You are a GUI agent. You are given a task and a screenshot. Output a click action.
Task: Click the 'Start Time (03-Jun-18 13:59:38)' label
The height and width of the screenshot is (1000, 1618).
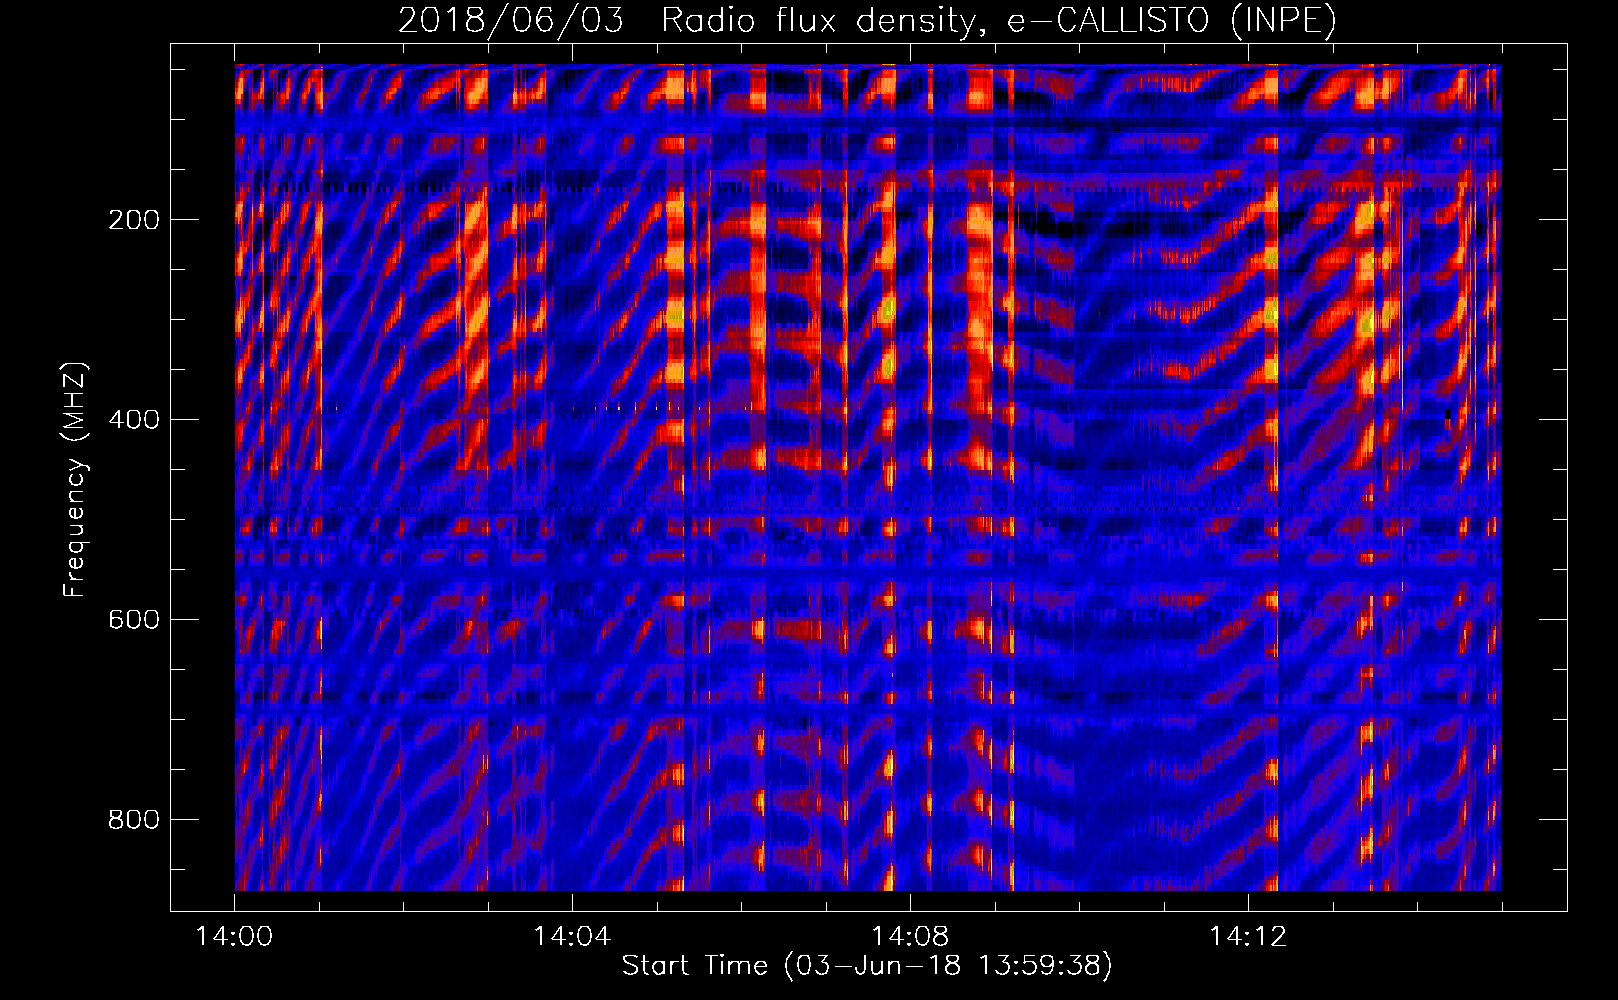[x=867, y=966]
